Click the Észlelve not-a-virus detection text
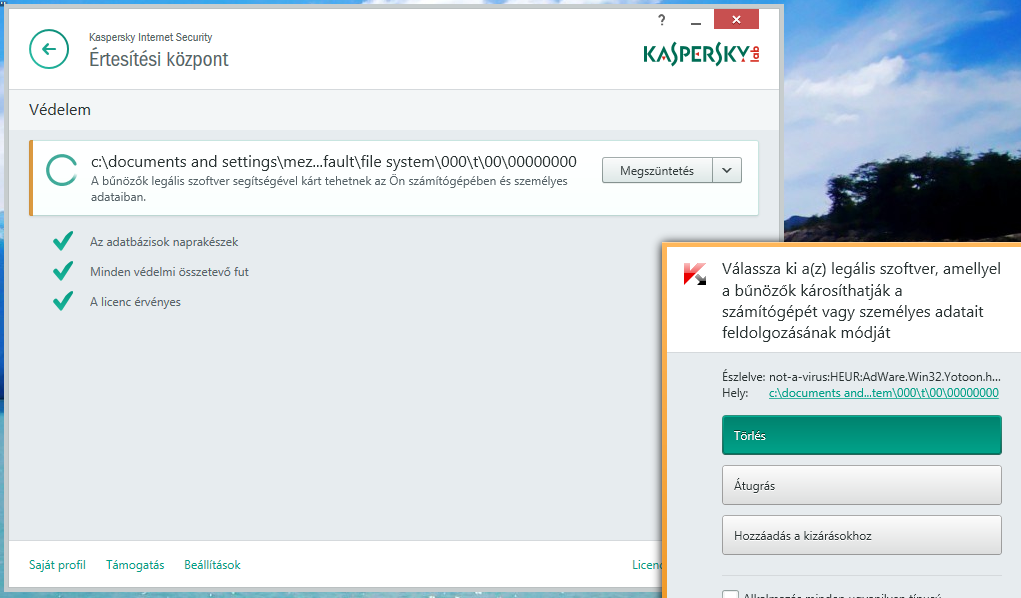 pos(861,377)
